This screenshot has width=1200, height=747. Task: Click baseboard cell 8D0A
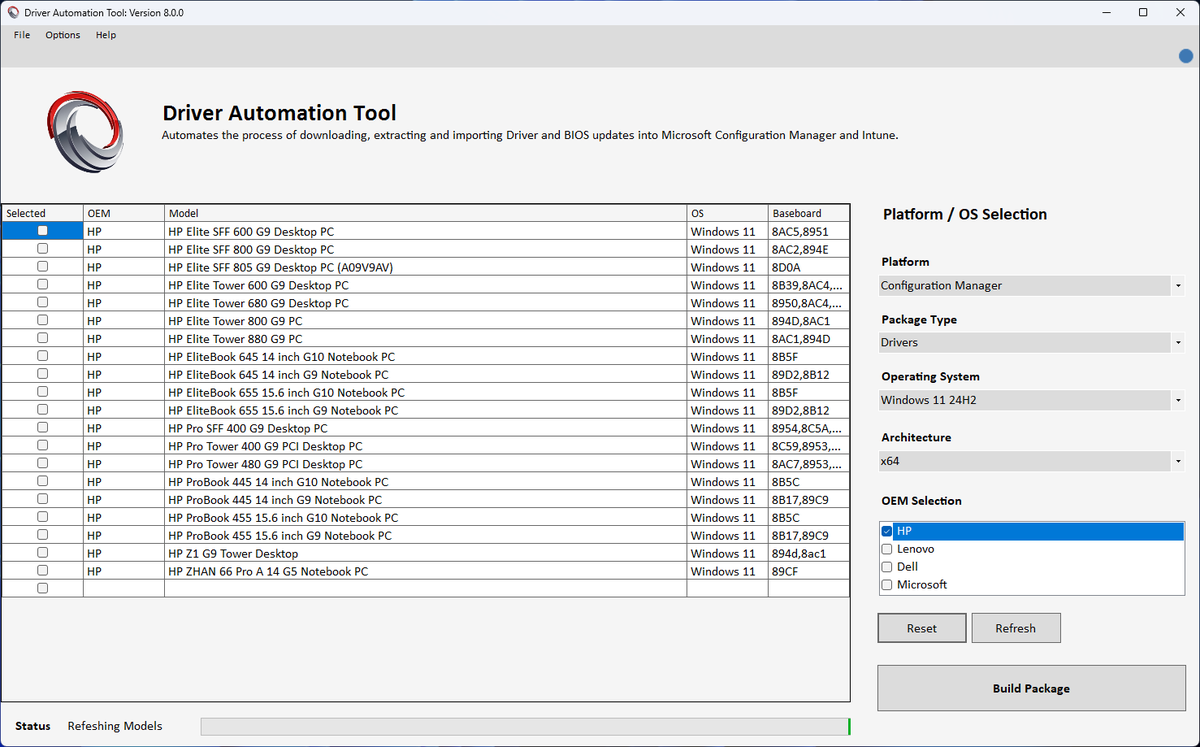pos(809,267)
